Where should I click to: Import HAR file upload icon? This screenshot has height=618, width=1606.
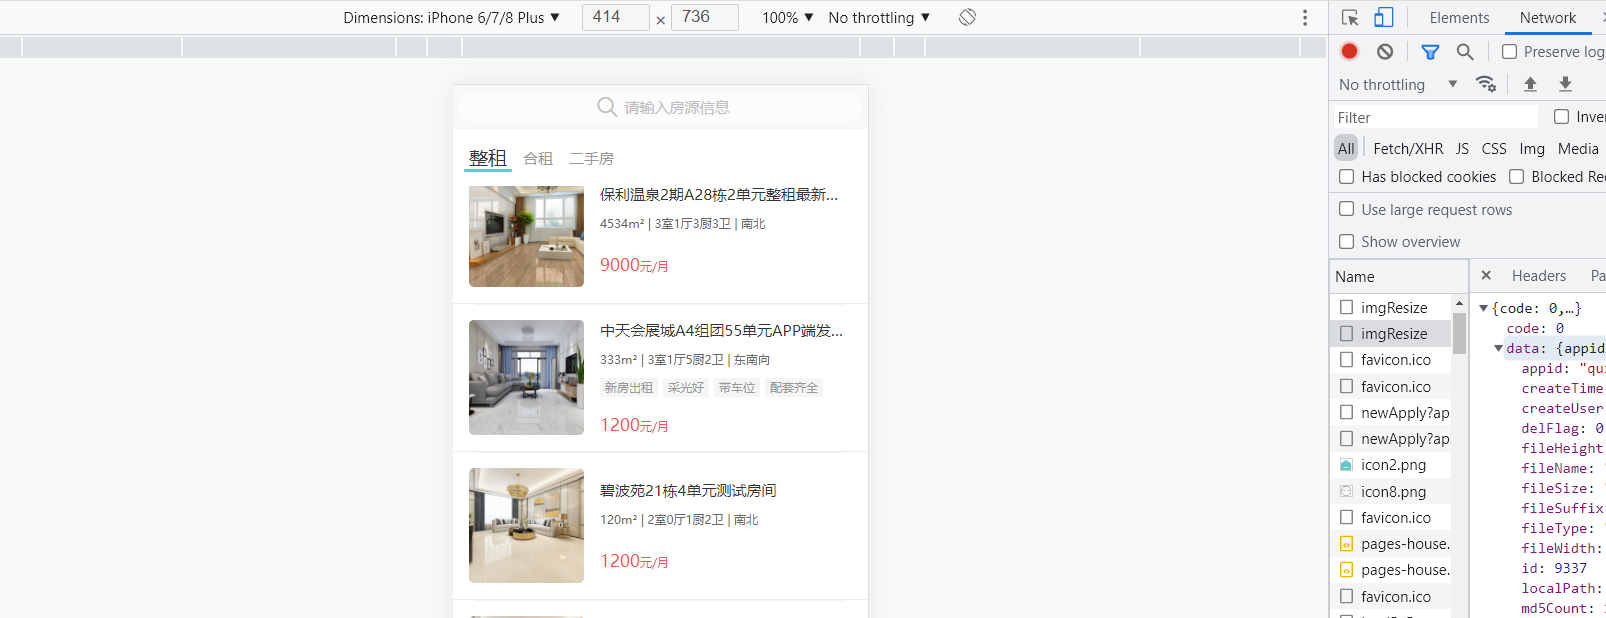click(x=1530, y=84)
